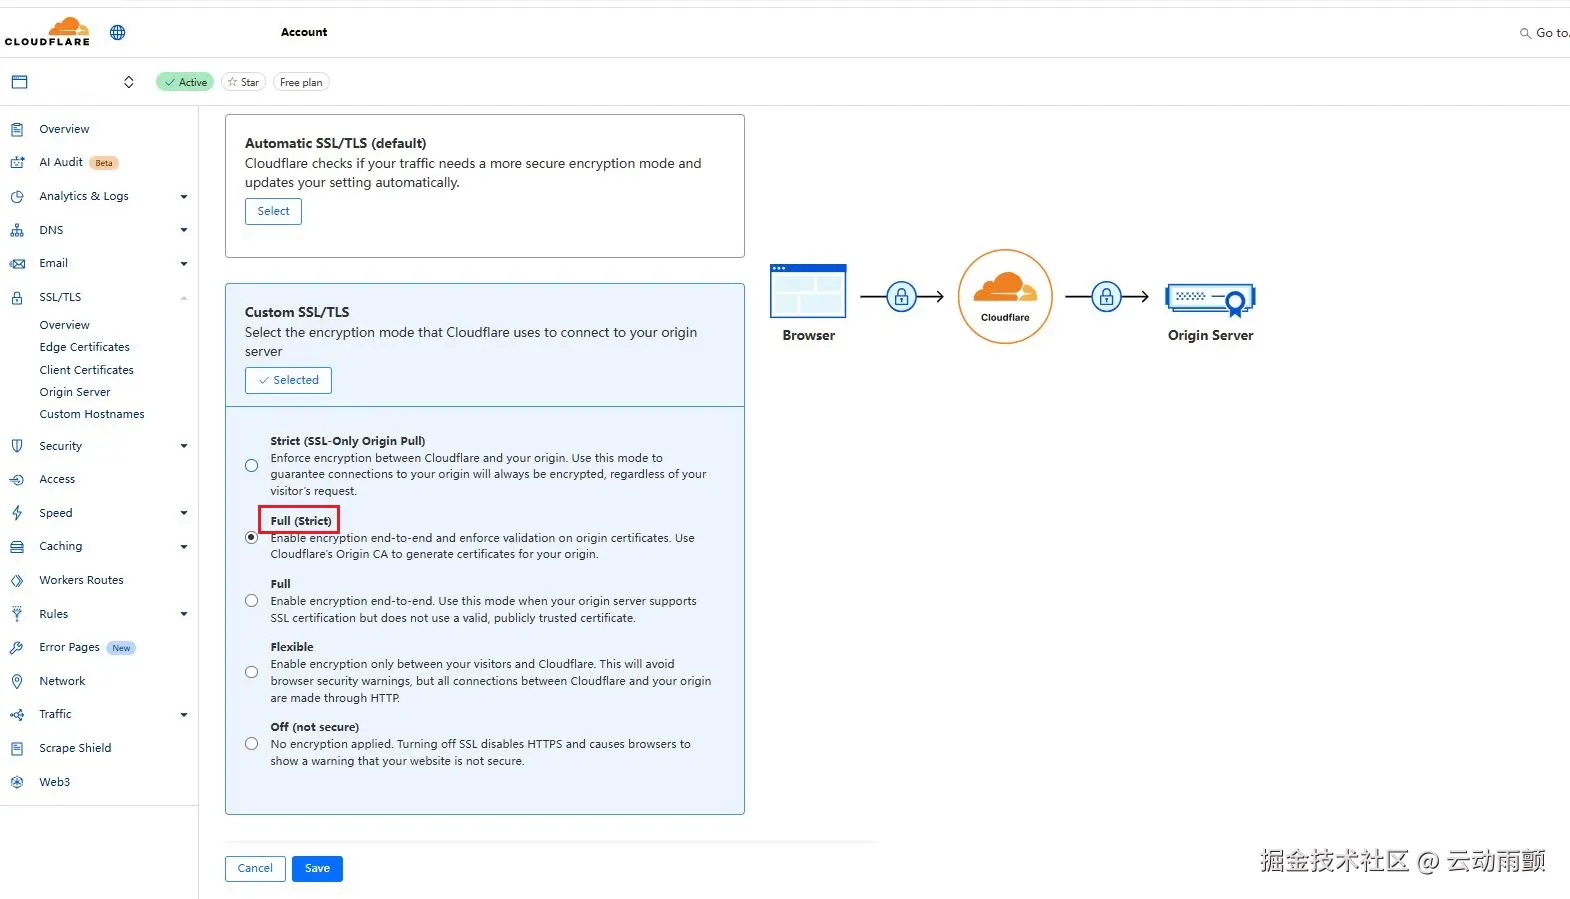Expand the DNS menu arrow
Screen dimensions: 1570x899
tap(184, 230)
